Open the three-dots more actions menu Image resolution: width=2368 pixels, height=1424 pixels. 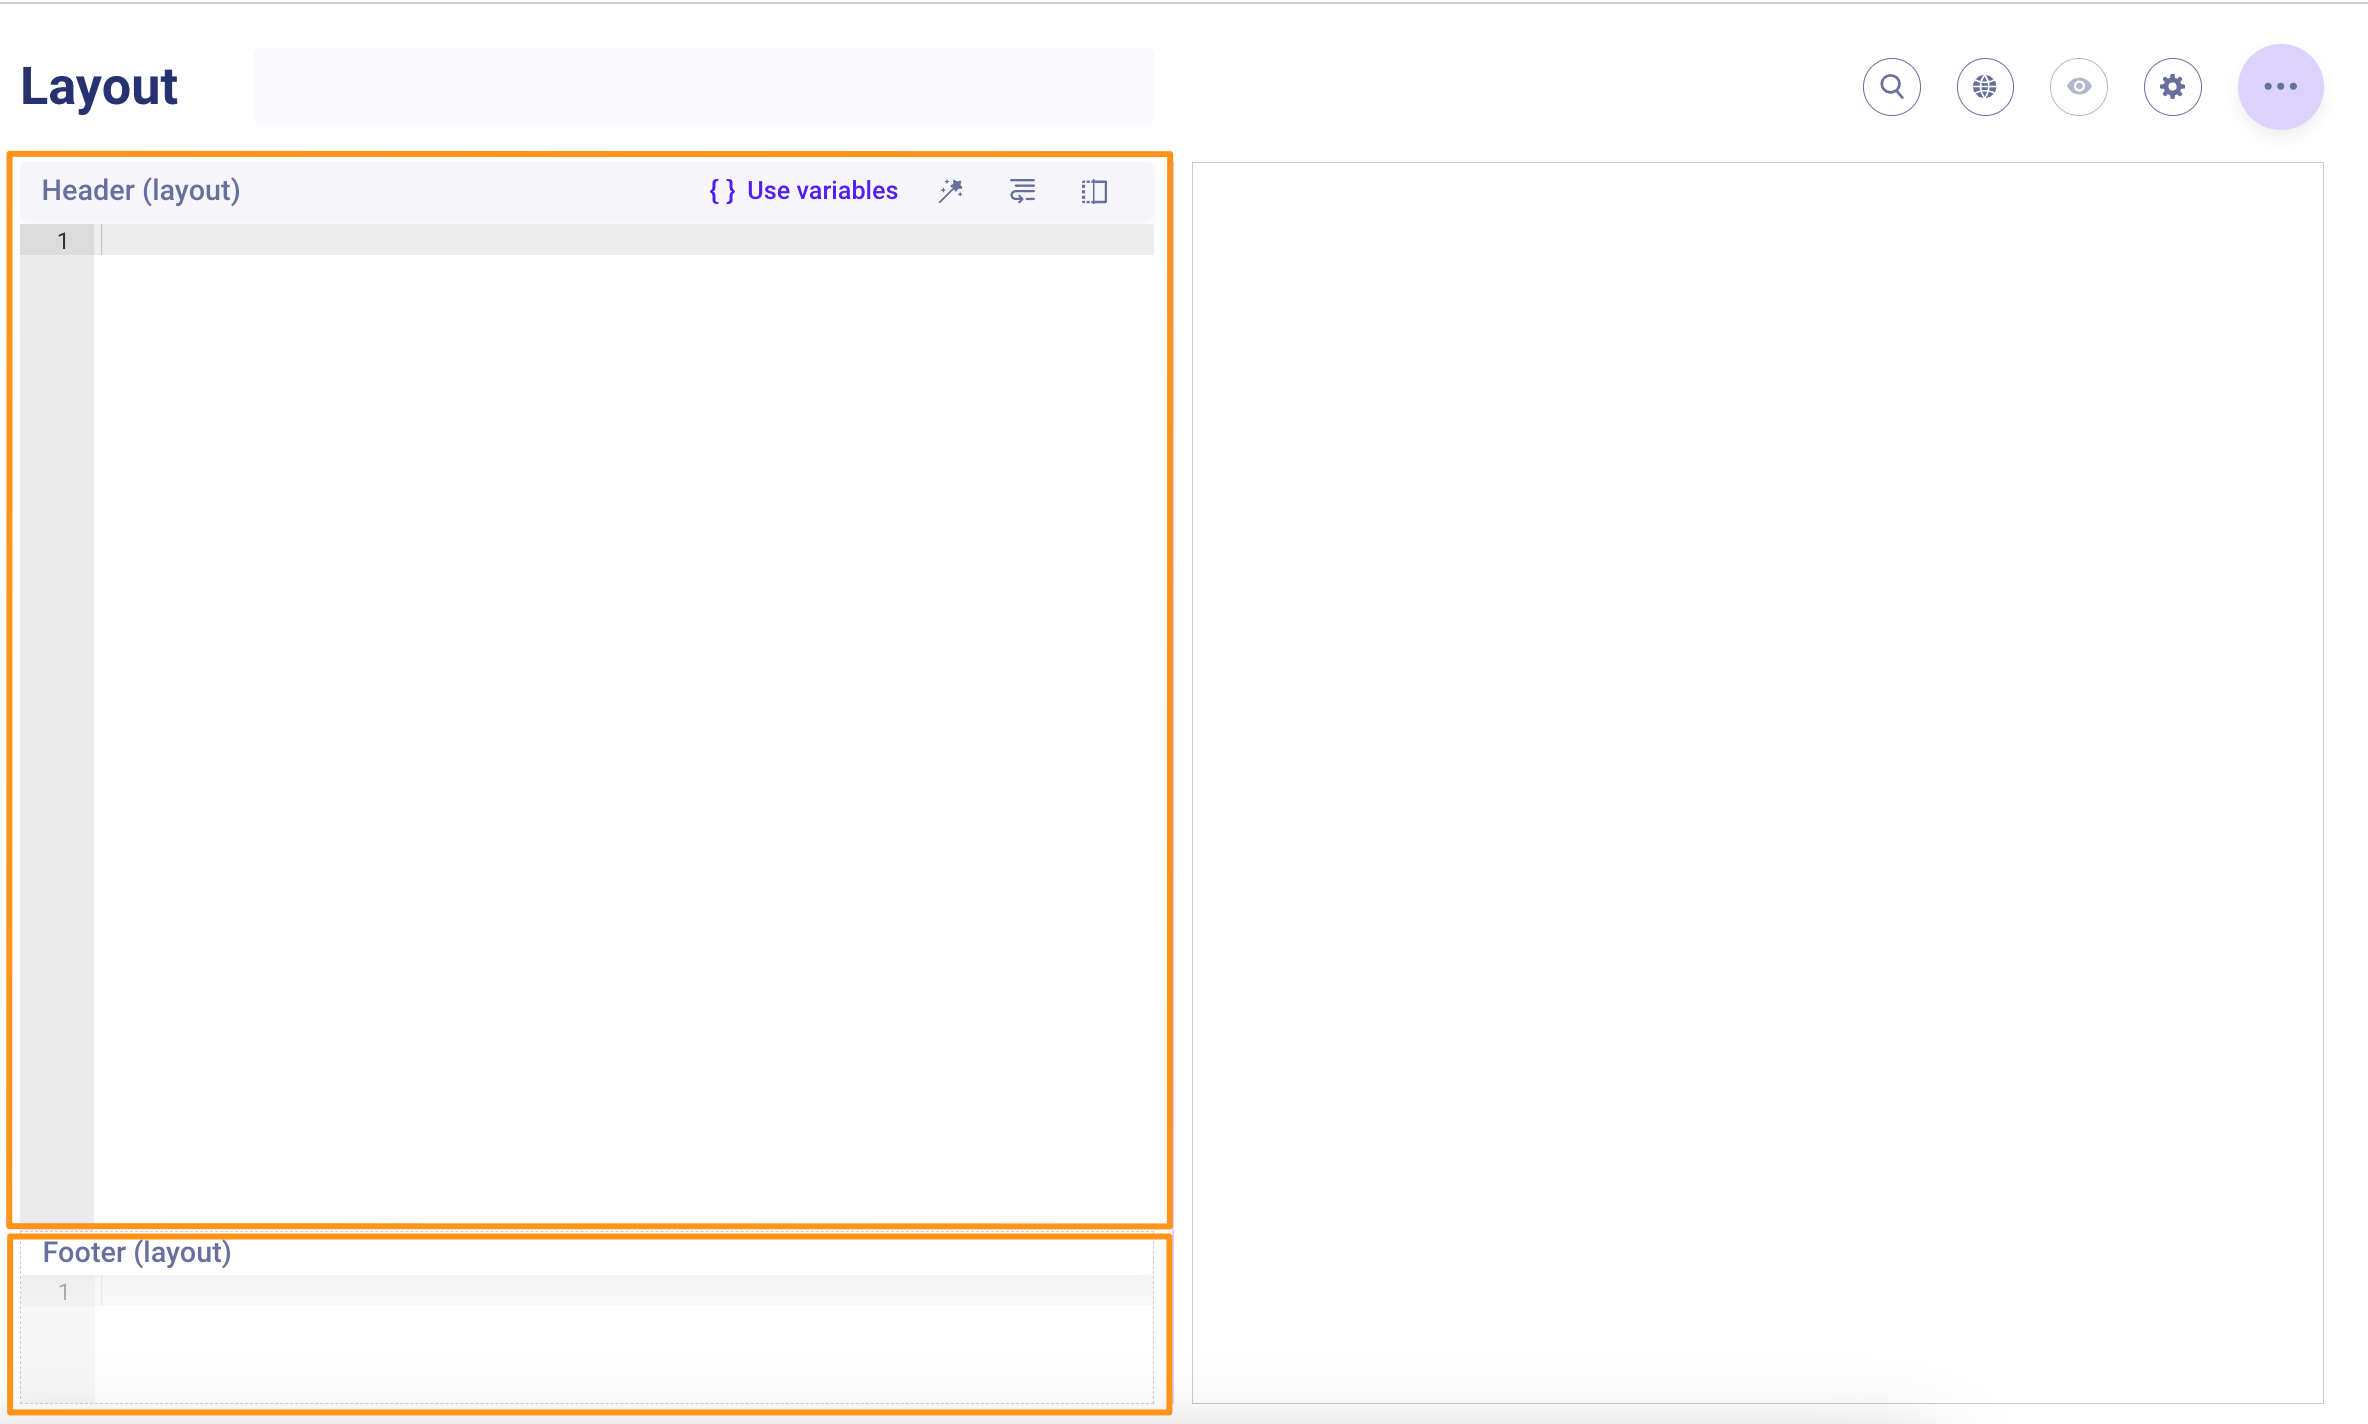[2280, 87]
